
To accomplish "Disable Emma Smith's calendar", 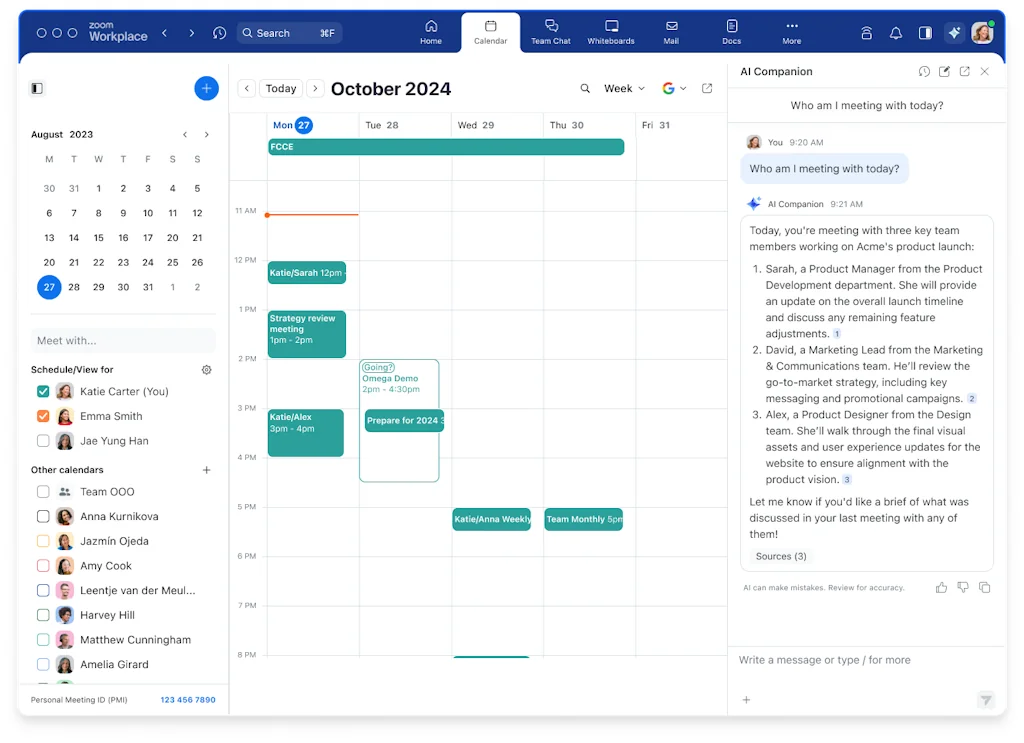I will point(43,416).
